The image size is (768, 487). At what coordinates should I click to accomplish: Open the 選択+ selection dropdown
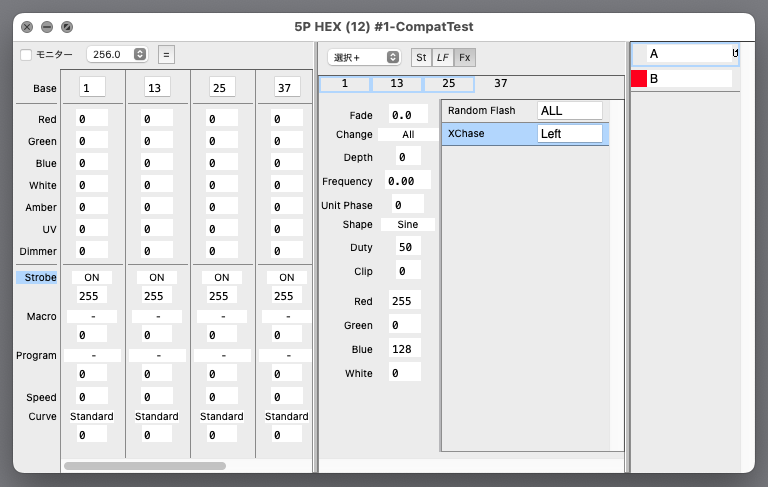tap(366, 58)
